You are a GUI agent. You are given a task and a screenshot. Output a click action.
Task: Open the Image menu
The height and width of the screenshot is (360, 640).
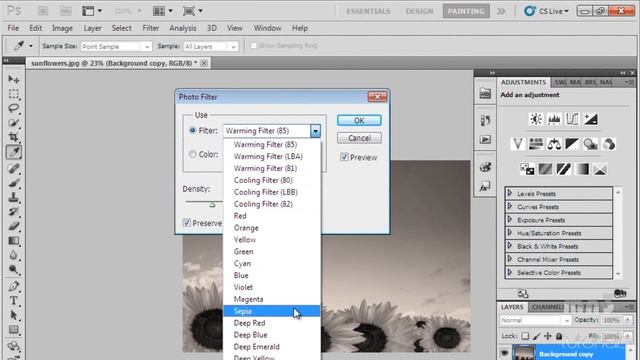pos(62,28)
